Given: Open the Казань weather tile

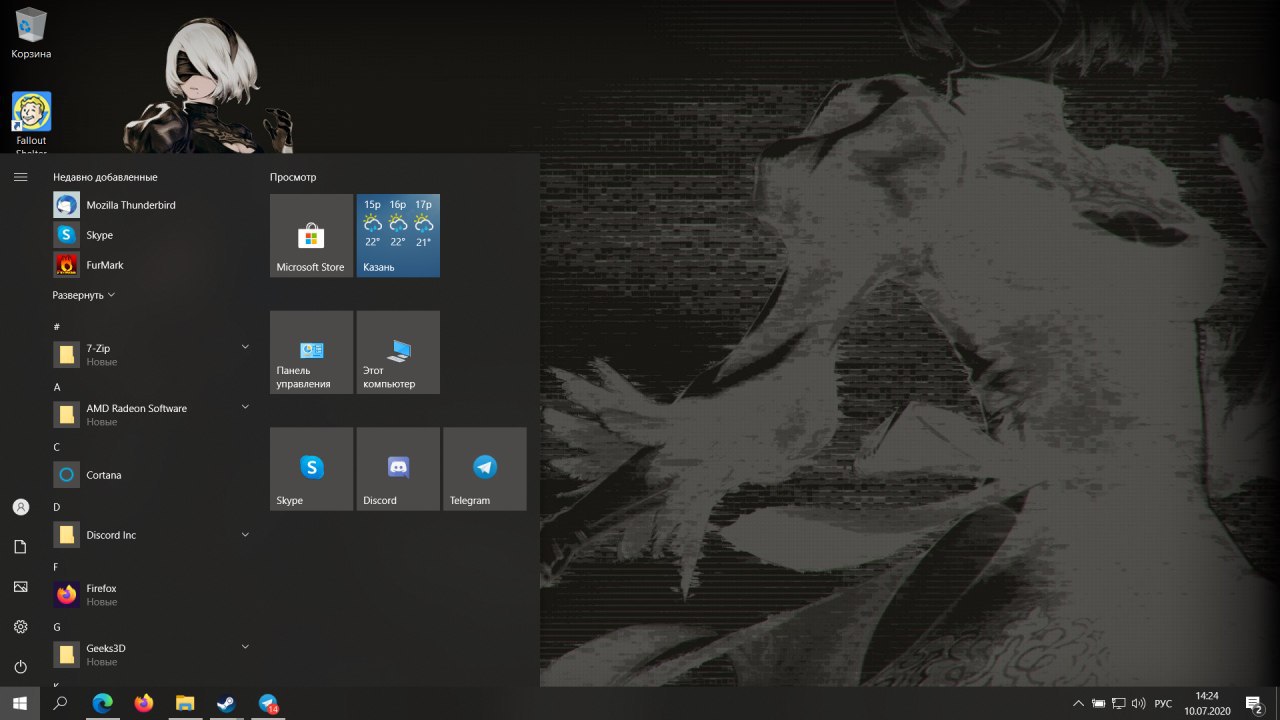Looking at the screenshot, I should pyautogui.click(x=398, y=235).
